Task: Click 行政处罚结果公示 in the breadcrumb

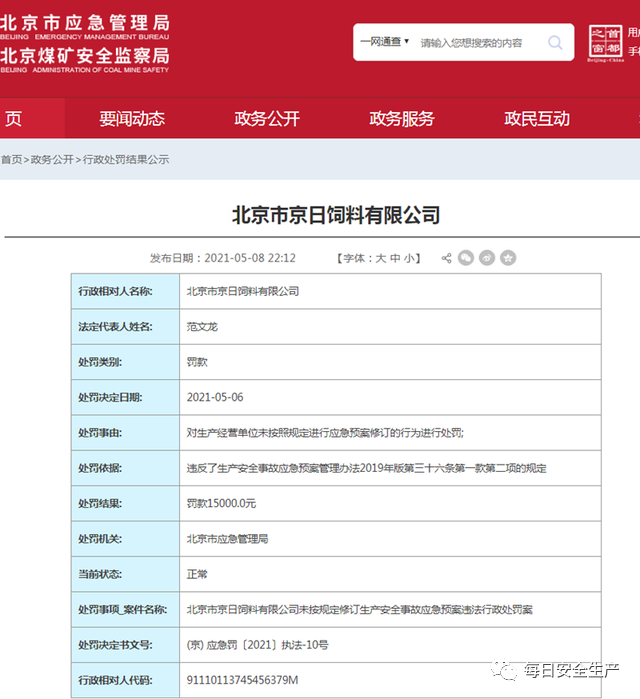Action: click(126, 160)
